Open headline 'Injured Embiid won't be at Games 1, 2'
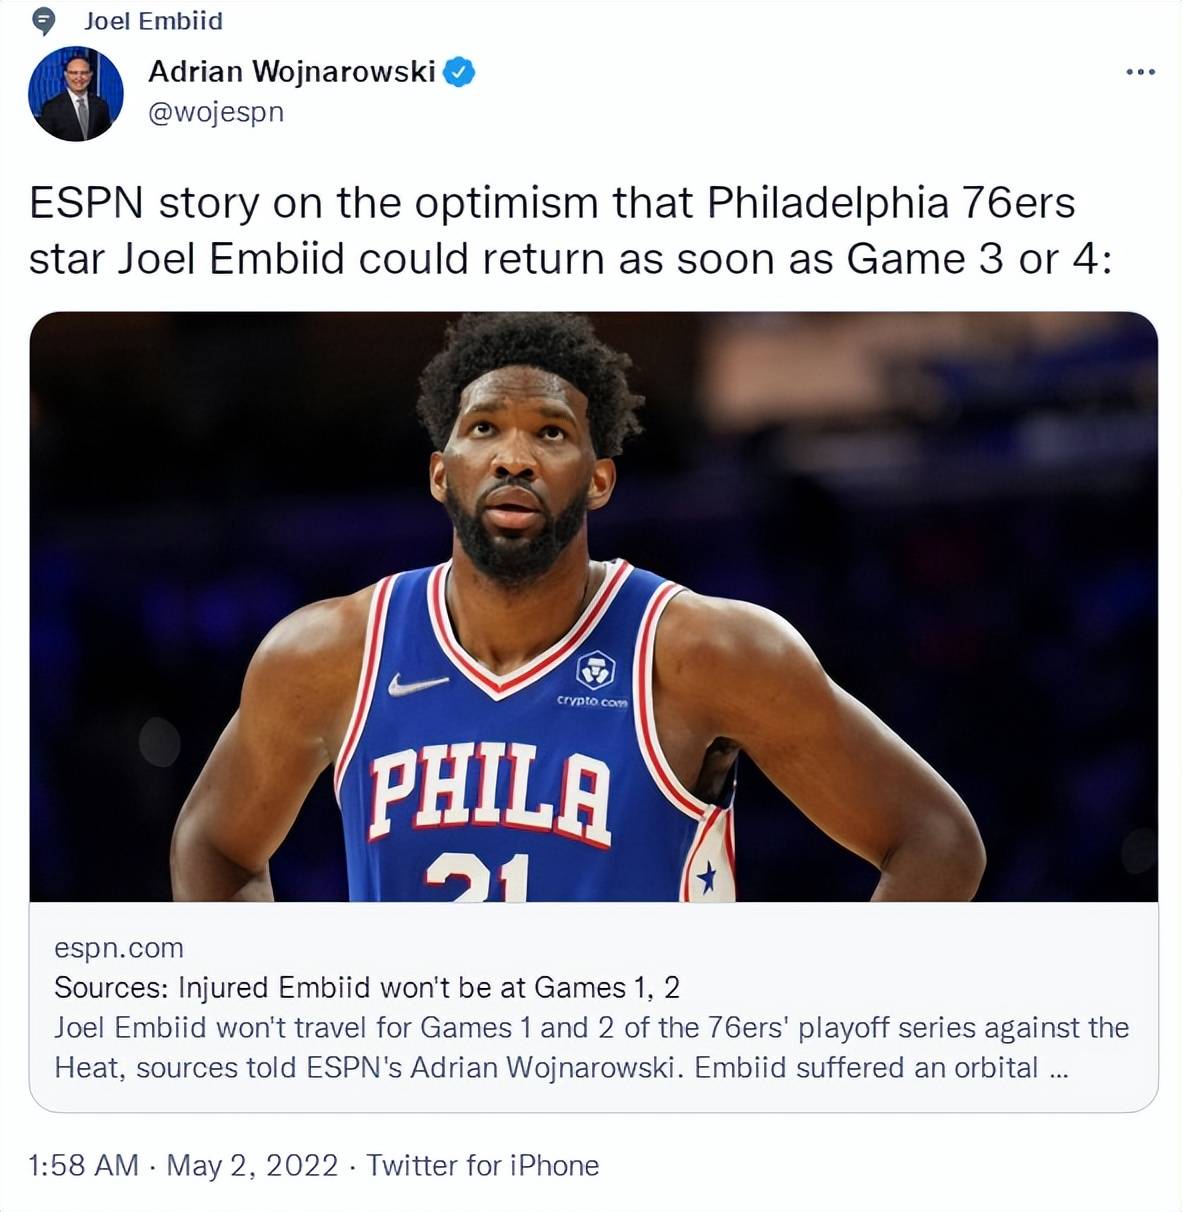This screenshot has height=1212, width=1182. (x=367, y=987)
